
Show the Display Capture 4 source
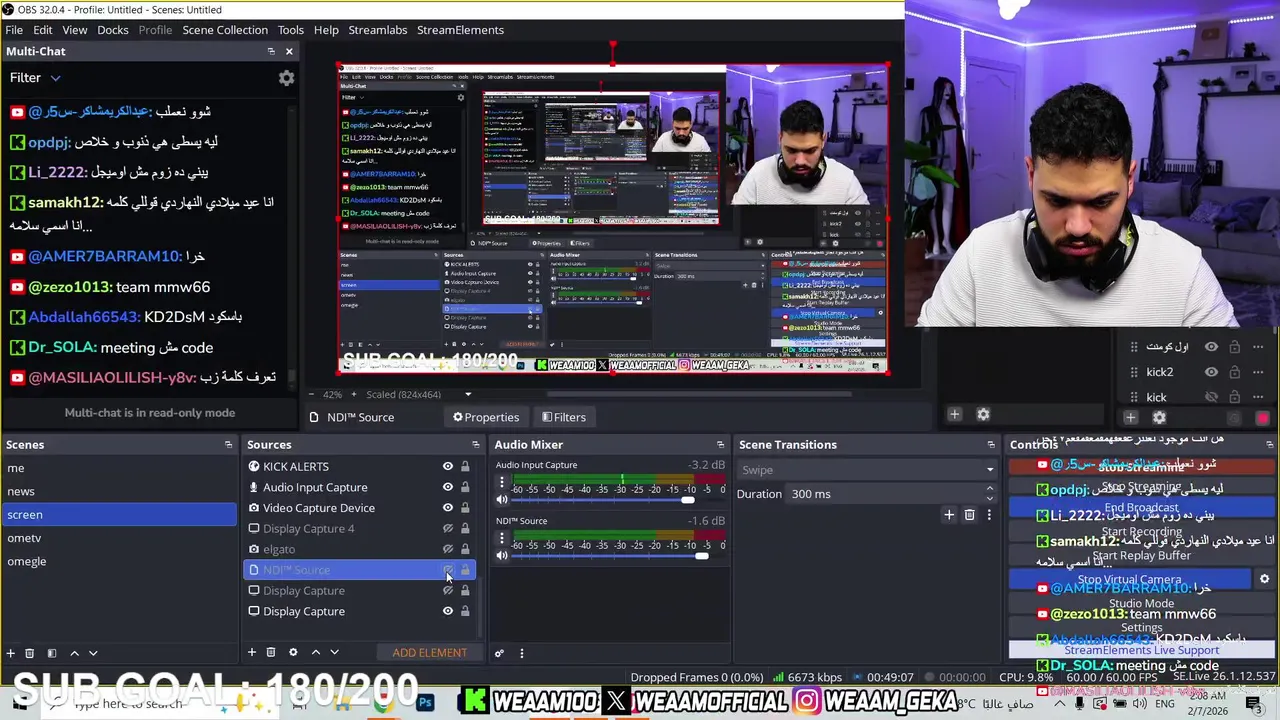[448, 528]
